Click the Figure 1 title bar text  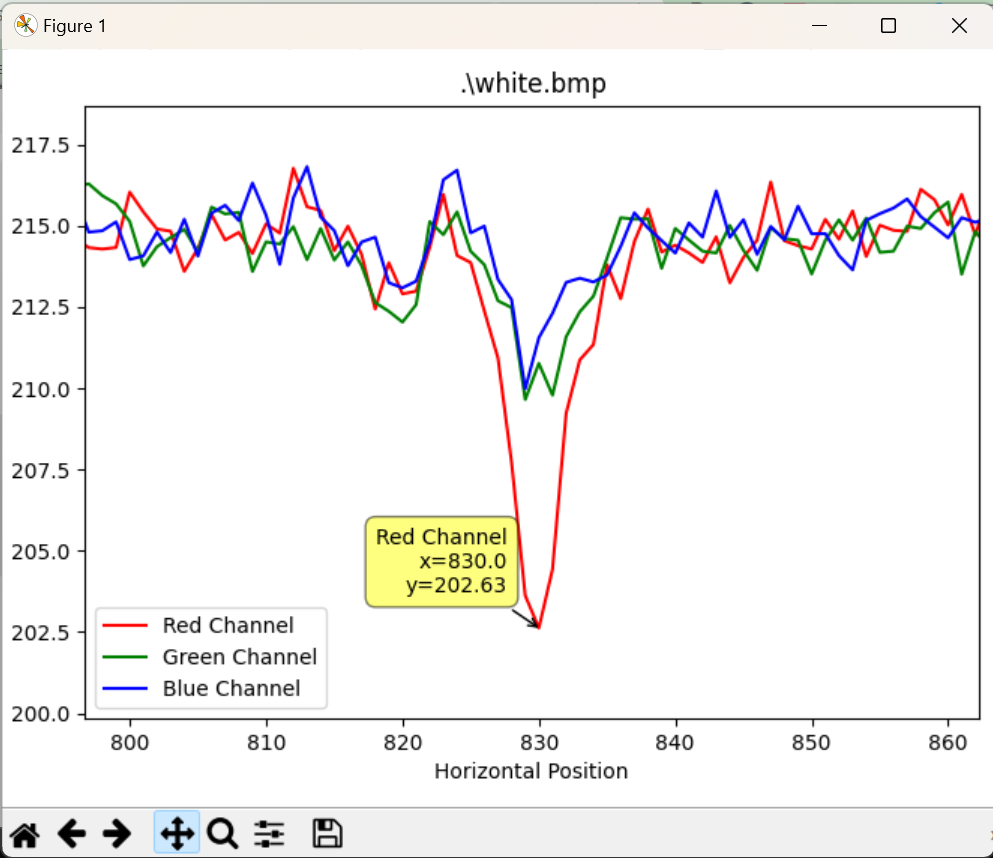(75, 26)
